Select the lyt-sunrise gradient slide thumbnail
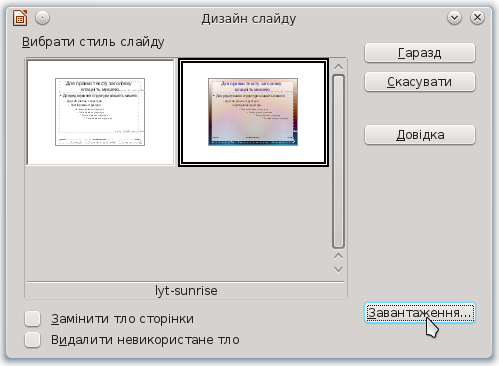The image size is (499, 366). [253, 113]
